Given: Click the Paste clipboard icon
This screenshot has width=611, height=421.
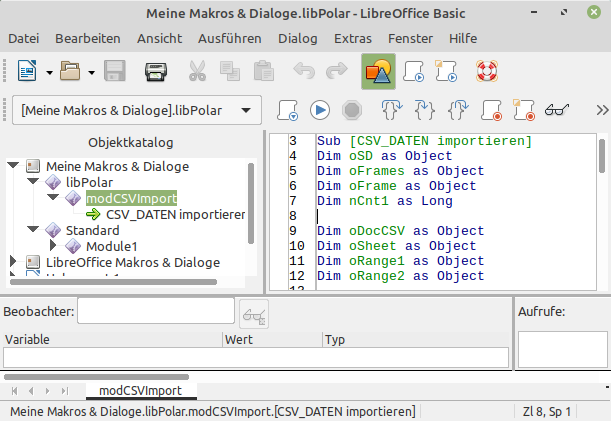Looking at the screenshot, I should (x=264, y=71).
